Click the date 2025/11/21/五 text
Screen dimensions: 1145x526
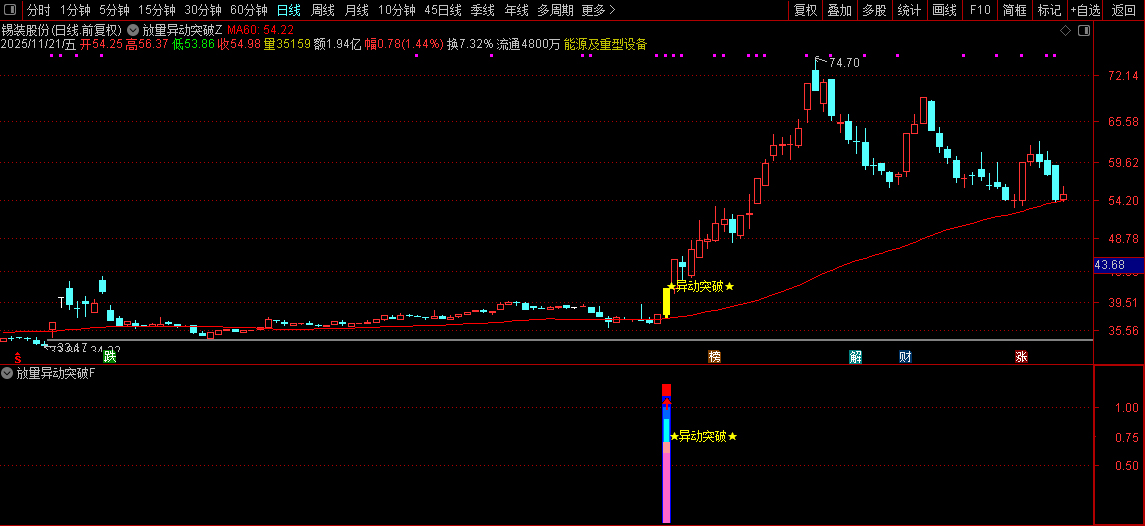pos(39,45)
